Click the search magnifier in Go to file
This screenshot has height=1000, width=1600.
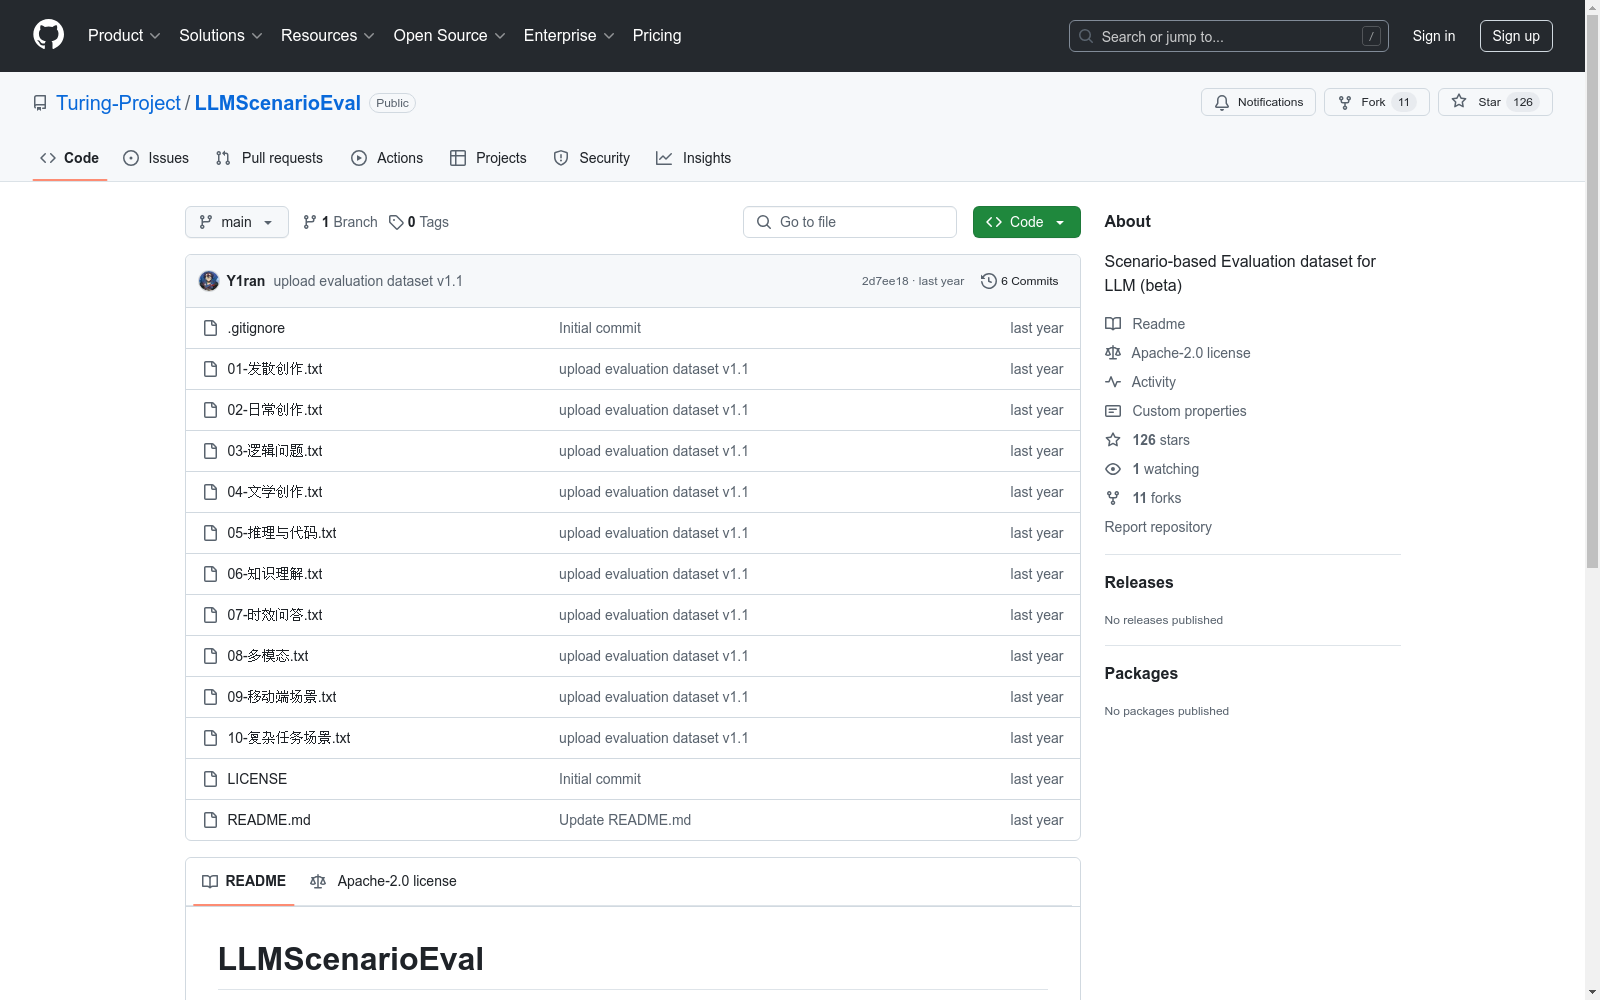[x=764, y=222]
